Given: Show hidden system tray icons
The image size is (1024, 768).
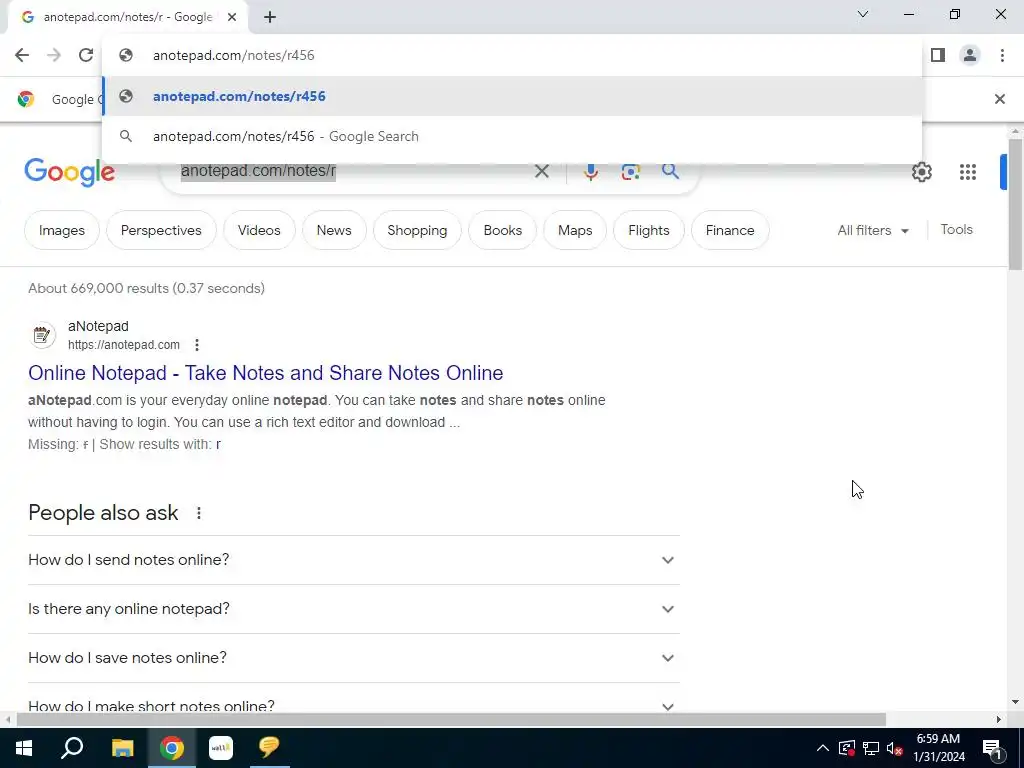Looking at the screenshot, I should click(823, 748).
